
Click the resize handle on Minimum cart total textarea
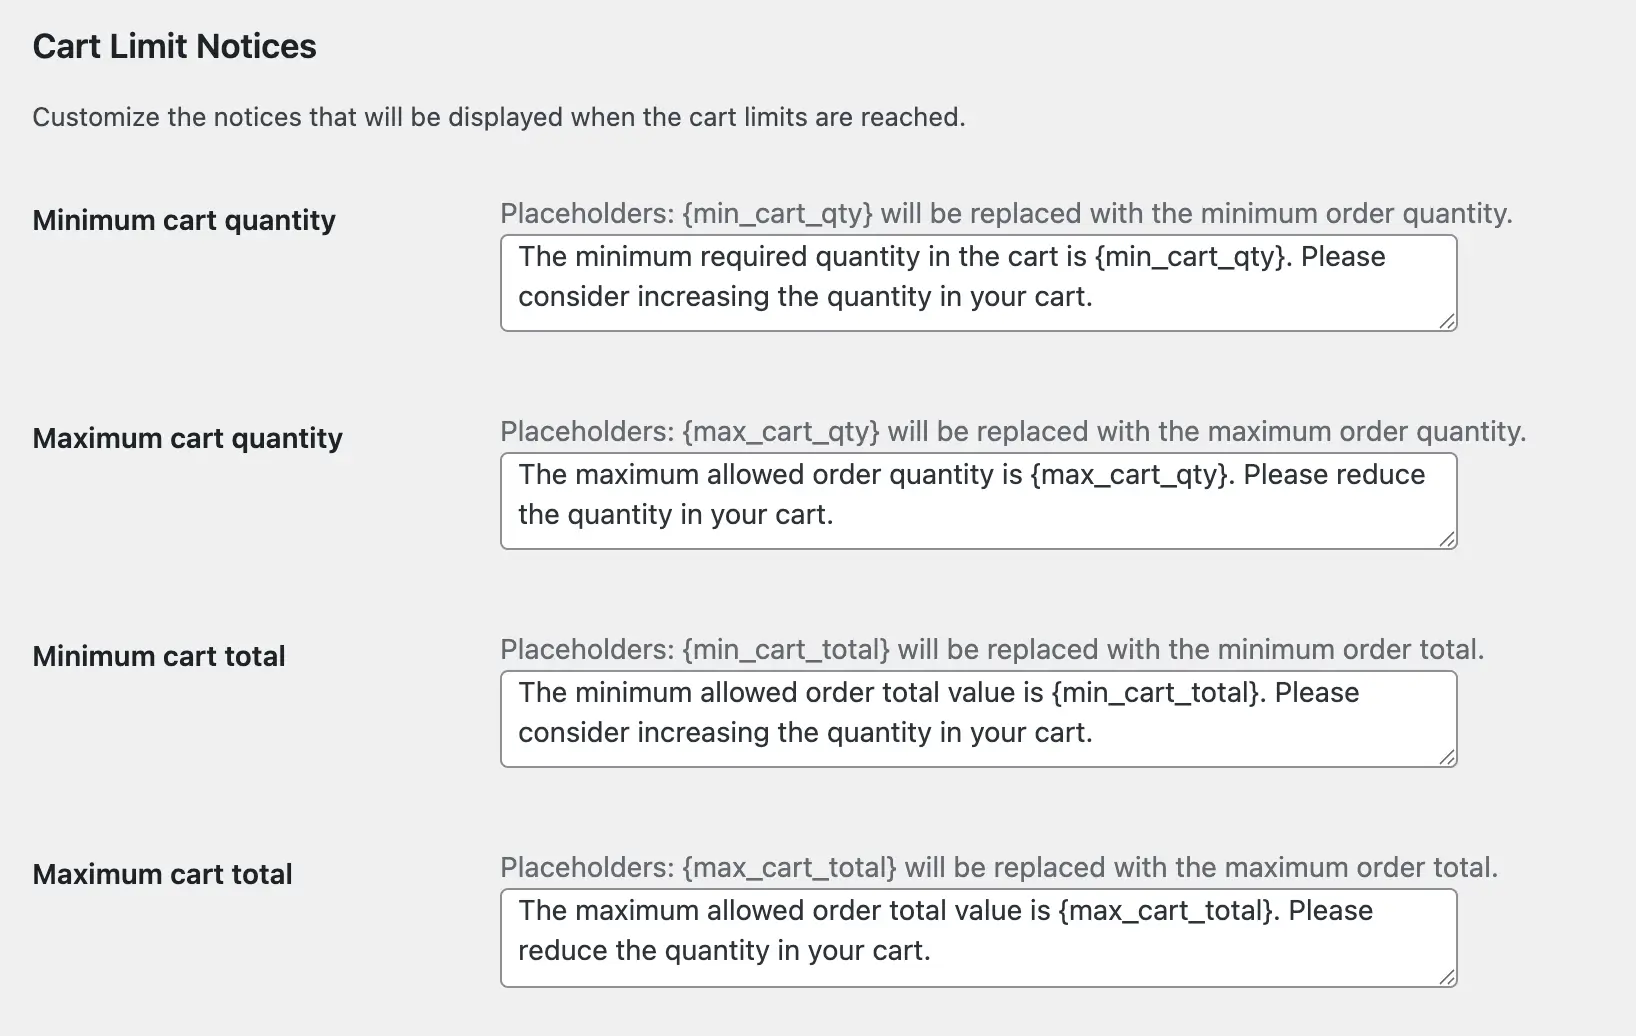1447,759
